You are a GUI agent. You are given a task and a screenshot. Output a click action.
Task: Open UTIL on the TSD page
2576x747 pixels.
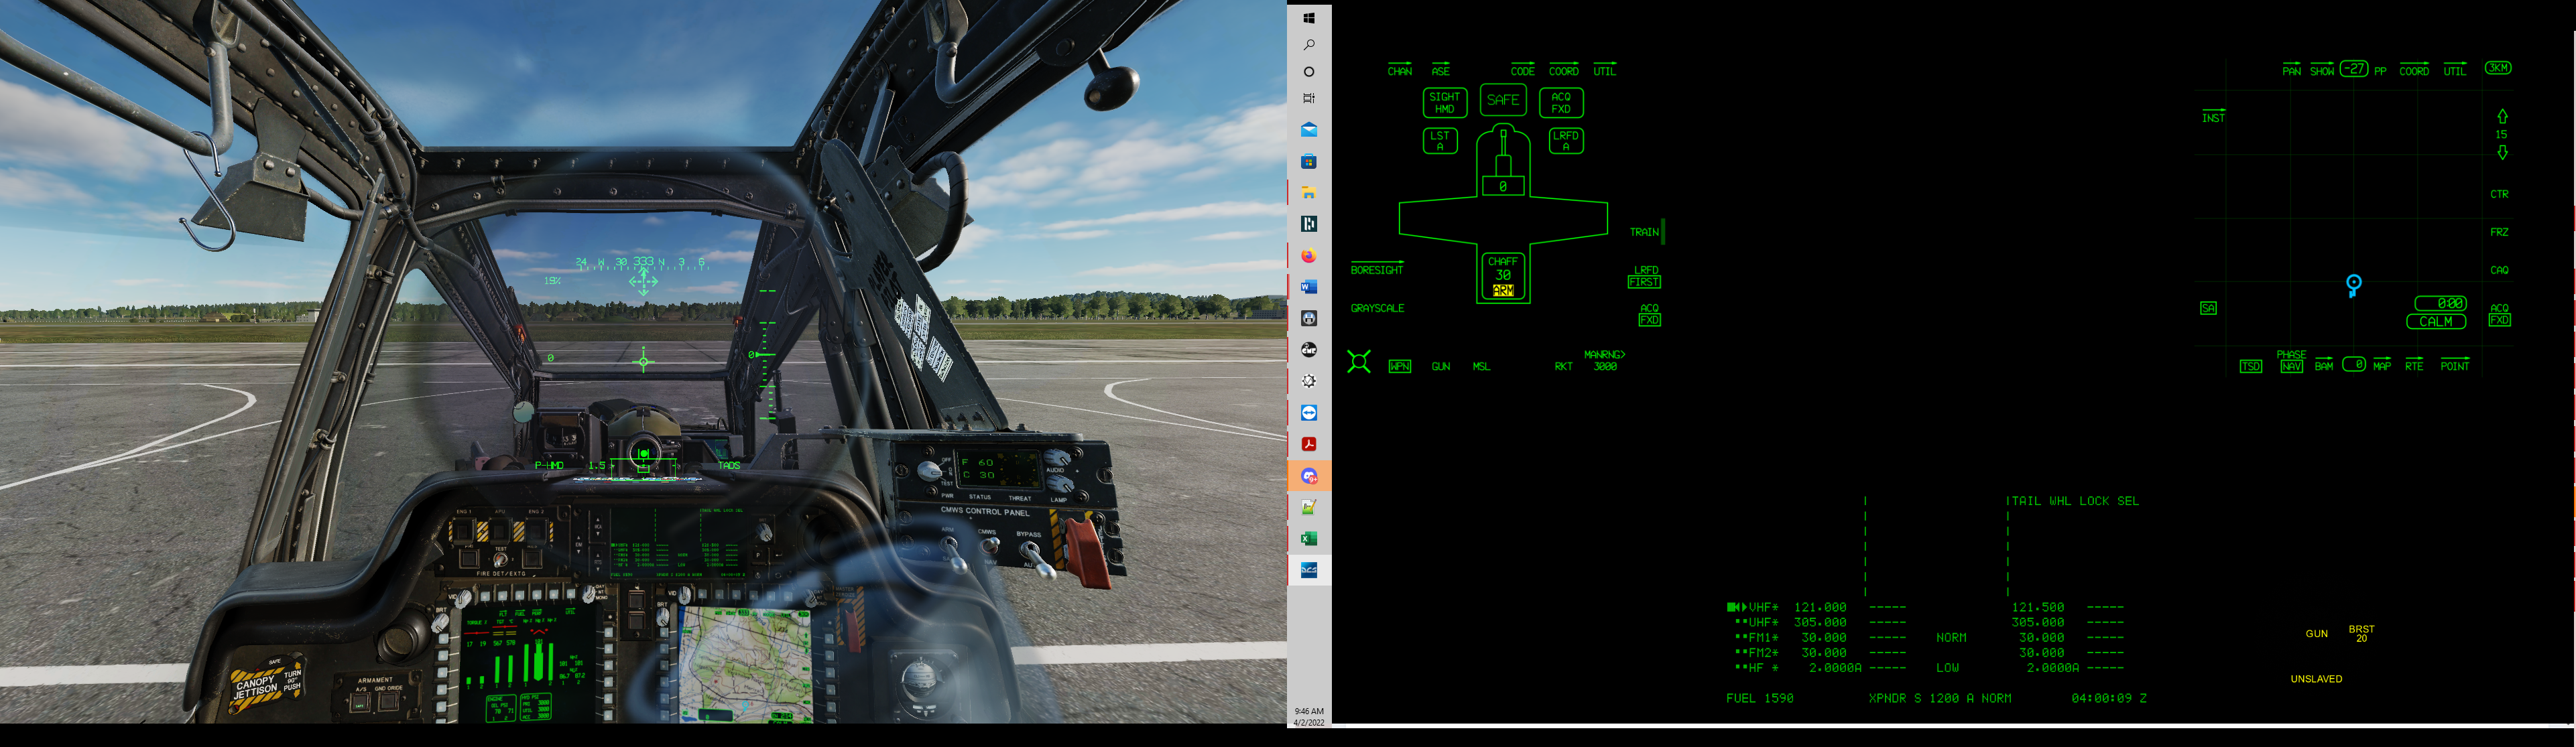[2455, 71]
